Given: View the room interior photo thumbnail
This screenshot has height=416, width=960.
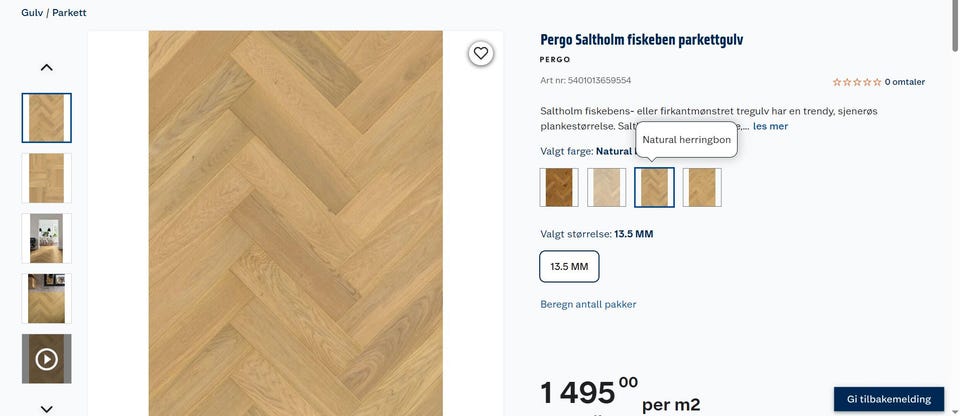Looking at the screenshot, I should point(47,238).
